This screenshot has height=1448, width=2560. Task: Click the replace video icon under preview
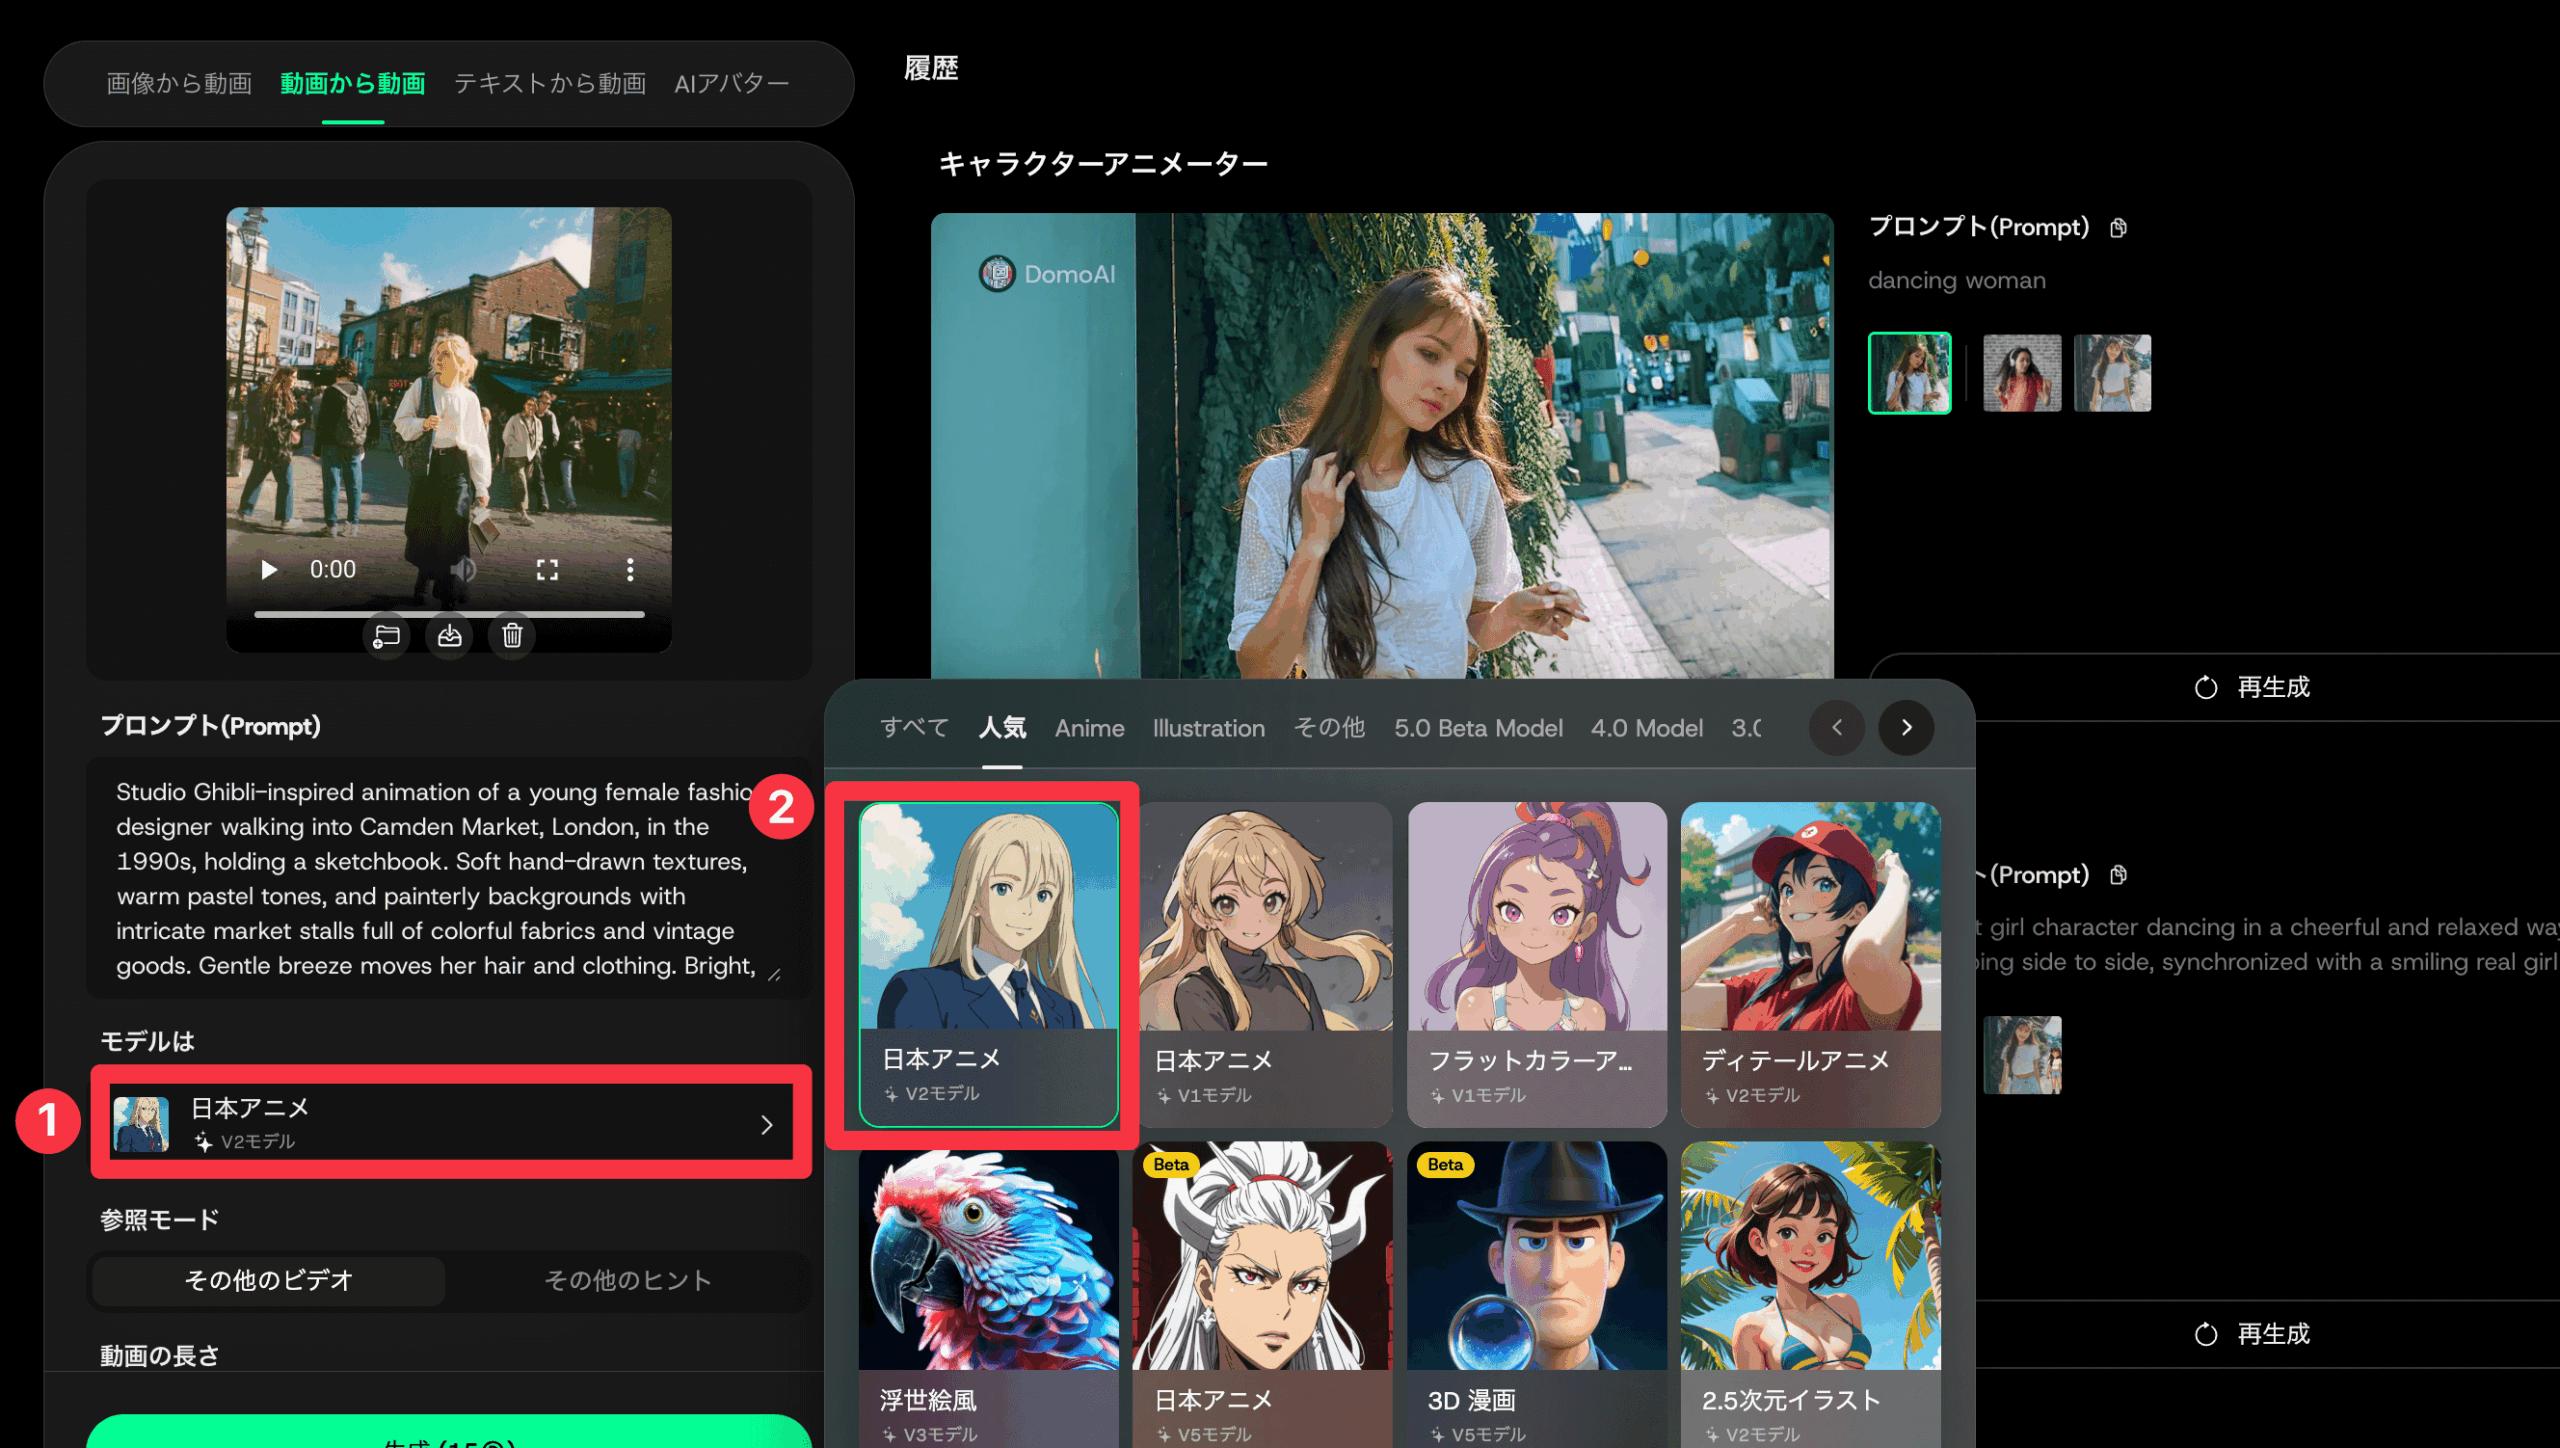coord(386,636)
